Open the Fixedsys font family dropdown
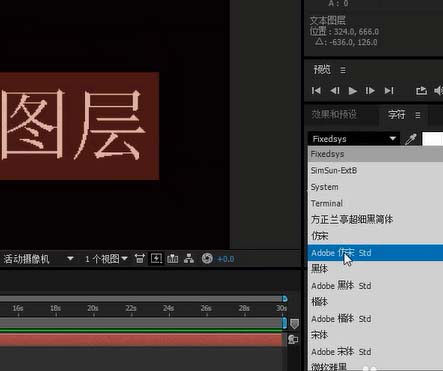The image size is (443, 371). [354, 139]
